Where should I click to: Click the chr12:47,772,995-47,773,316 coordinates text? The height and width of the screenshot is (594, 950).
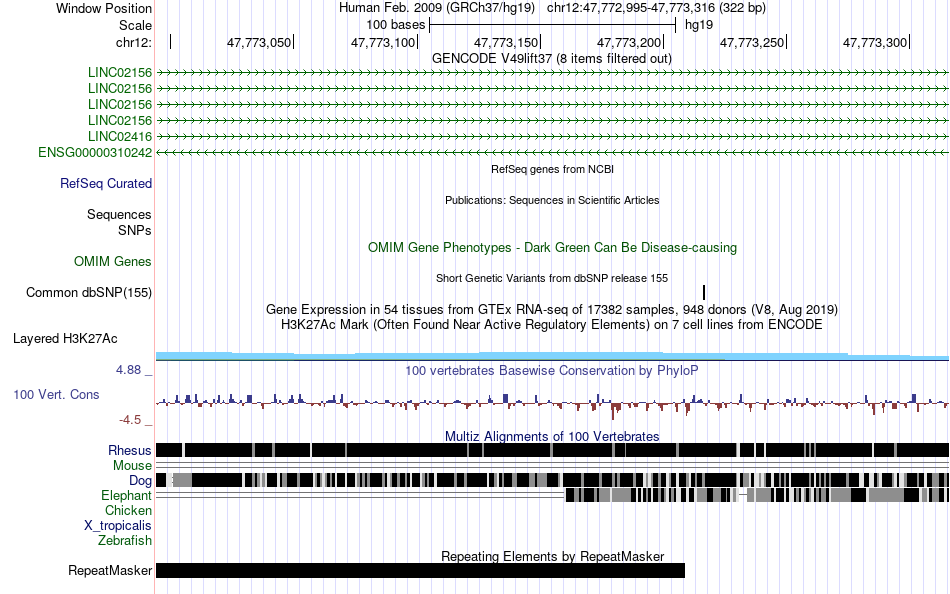pyautogui.click(x=656, y=8)
